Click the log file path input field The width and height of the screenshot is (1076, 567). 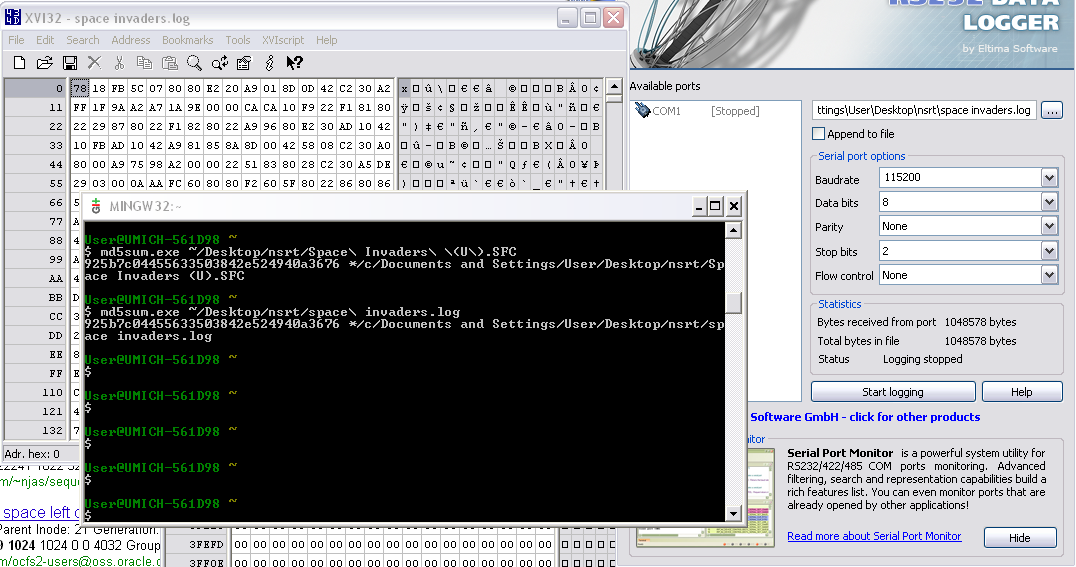pos(924,110)
